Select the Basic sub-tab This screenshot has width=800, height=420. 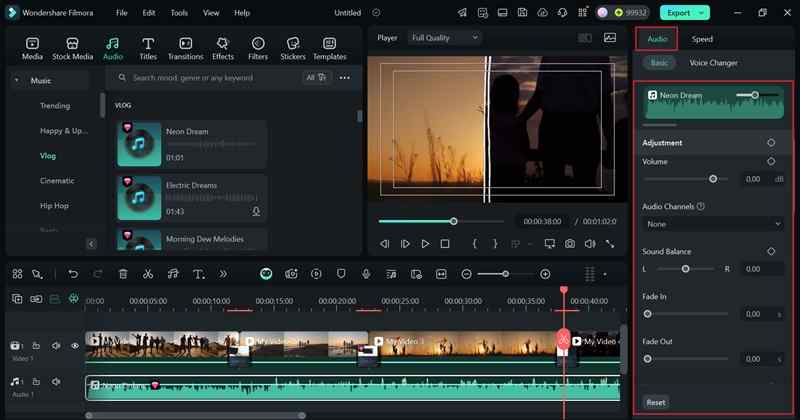pyautogui.click(x=659, y=63)
